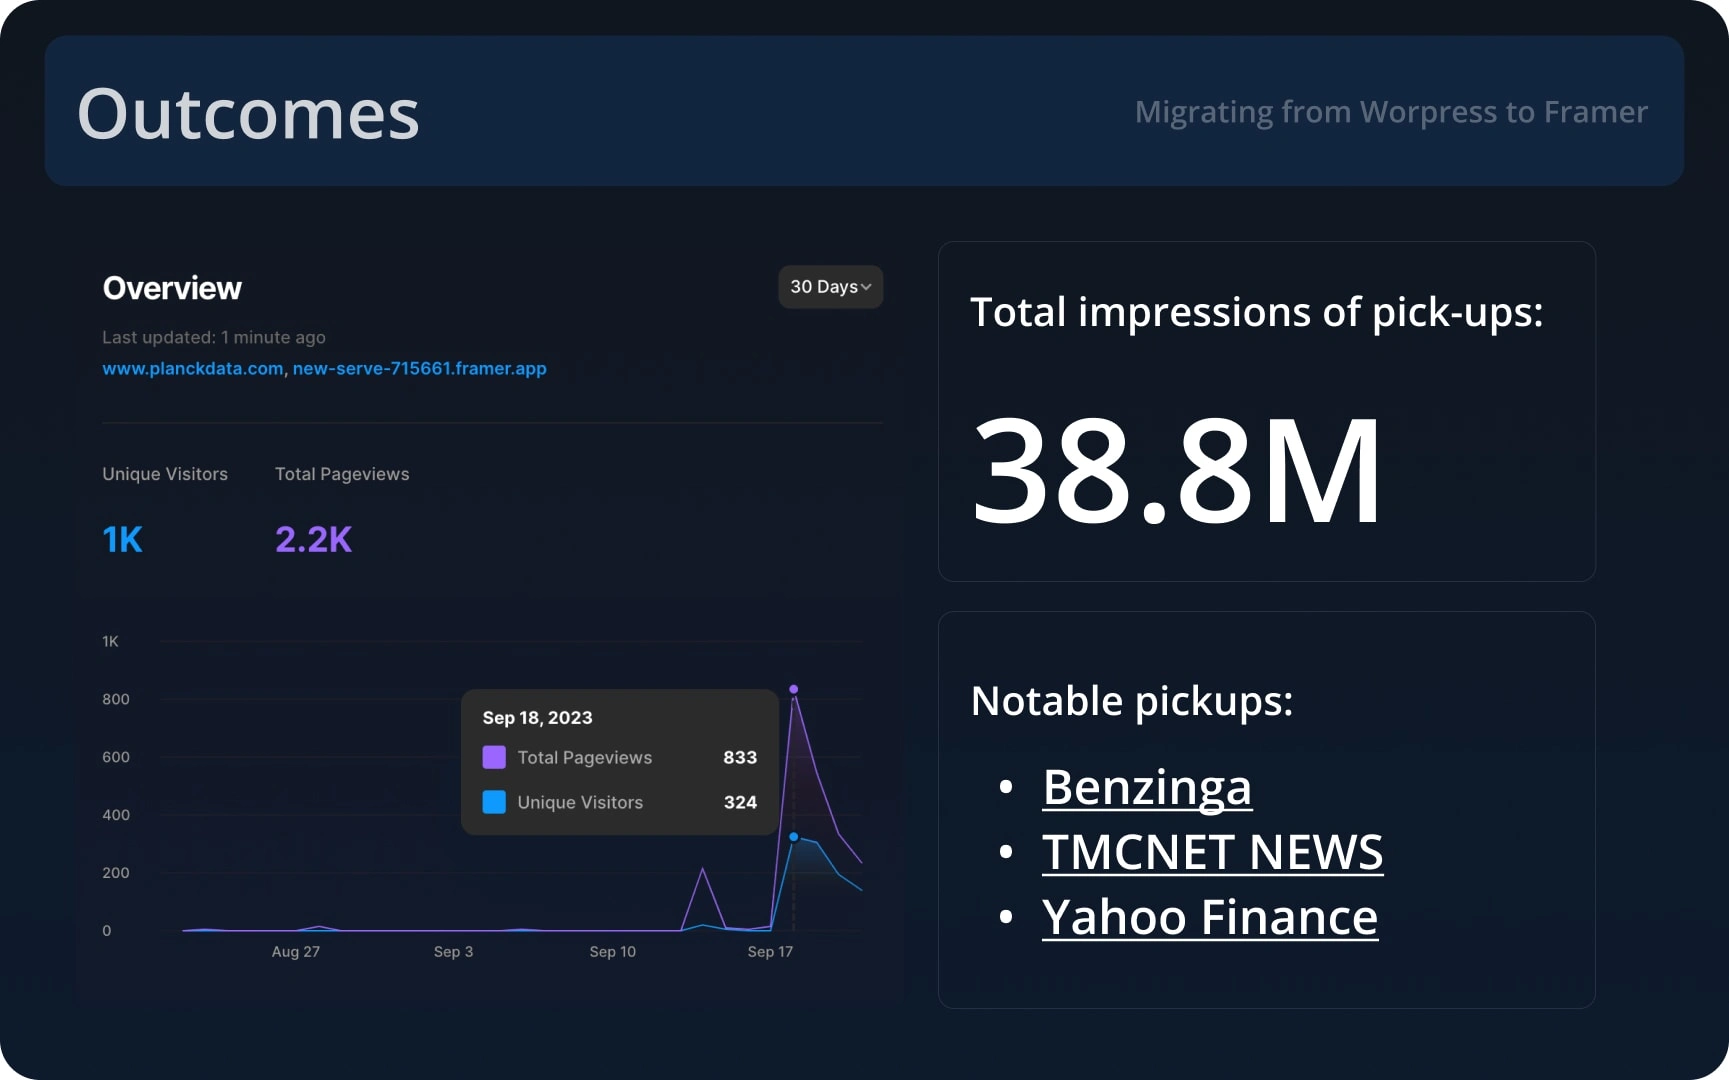This screenshot has width=1729, height=1080.
Task: Click the Sep 3 axis label
Action: [x=453, y=952]
